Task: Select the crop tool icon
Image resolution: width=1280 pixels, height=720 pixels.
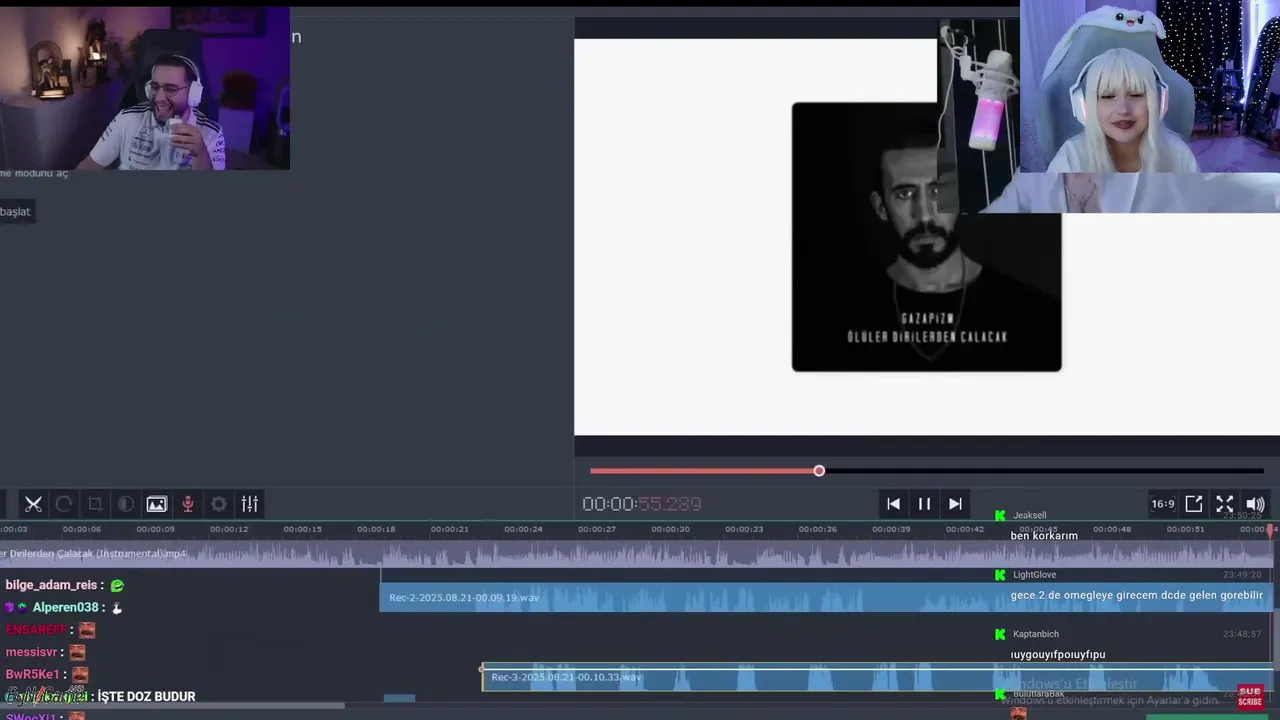Action: pos(95,504)
